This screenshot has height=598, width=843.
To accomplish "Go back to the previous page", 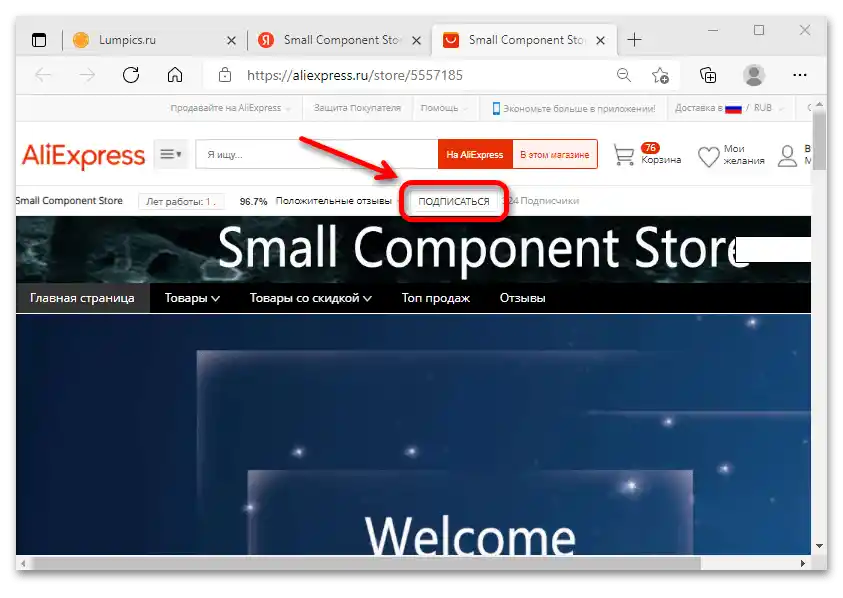I will pyautogui.click(x=43, y=75).
